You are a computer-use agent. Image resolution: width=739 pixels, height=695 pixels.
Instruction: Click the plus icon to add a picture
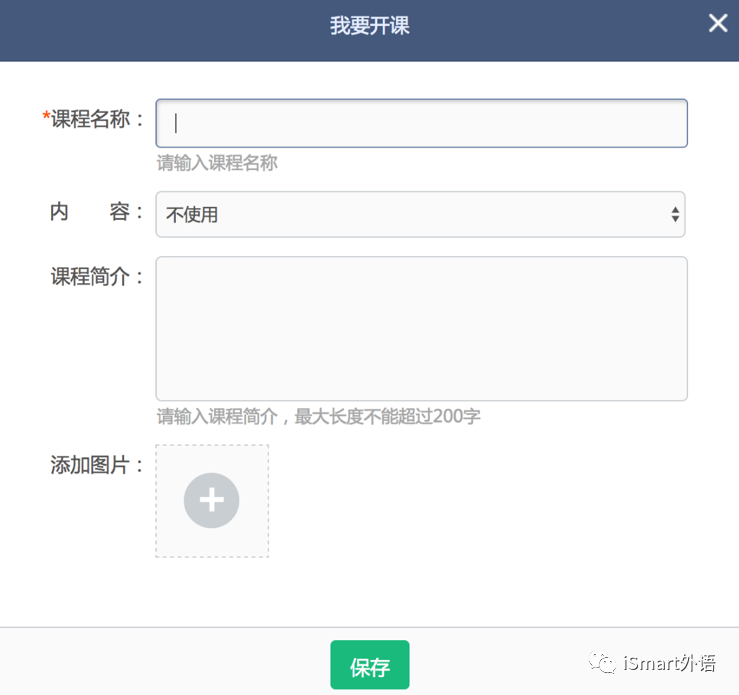pyautogui.click(x=212, y=500)
